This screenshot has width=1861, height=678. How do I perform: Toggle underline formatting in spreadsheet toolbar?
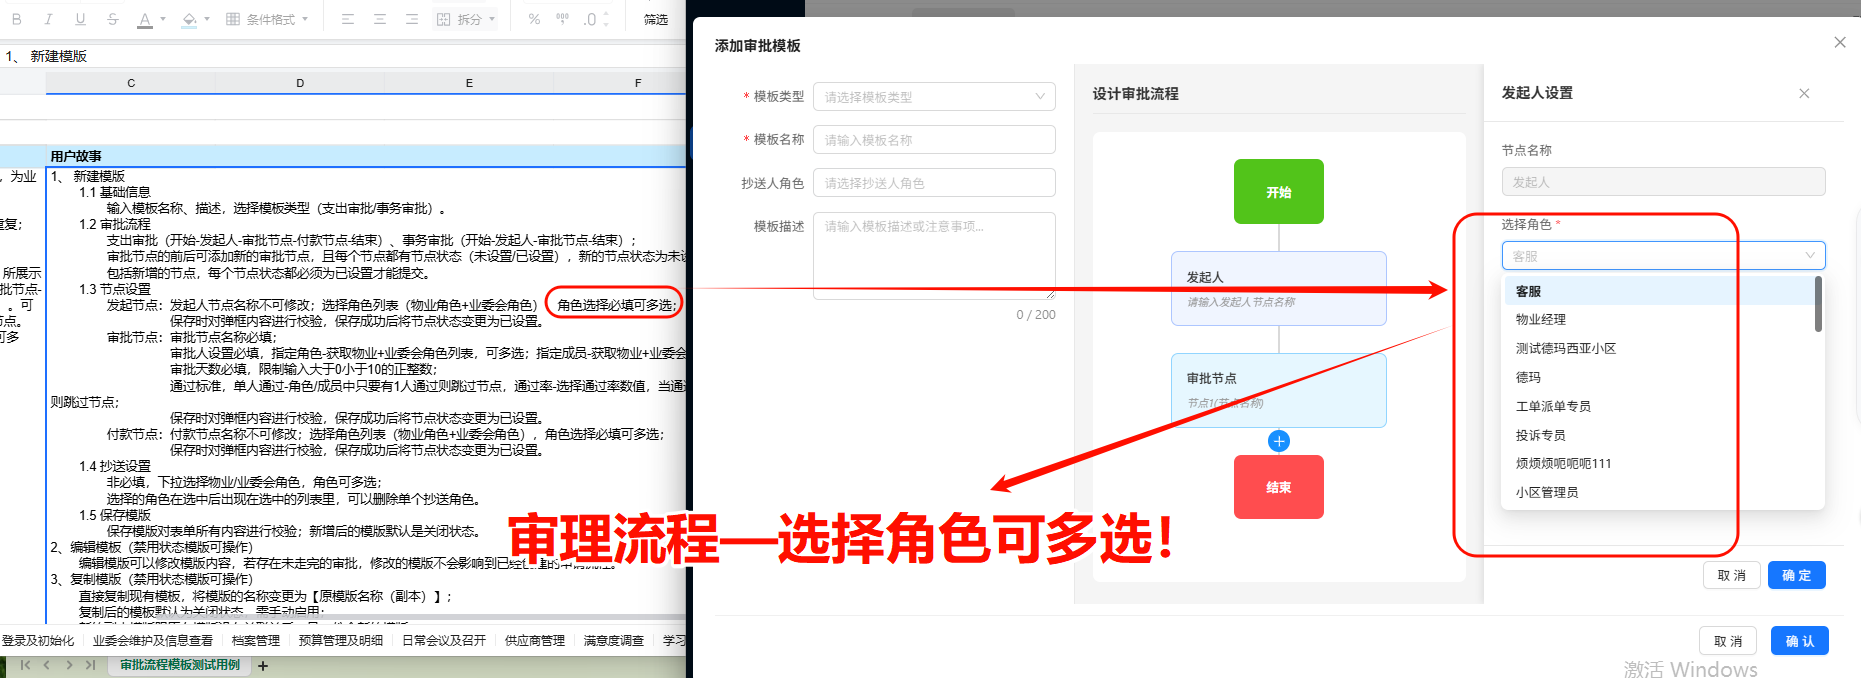80,19
